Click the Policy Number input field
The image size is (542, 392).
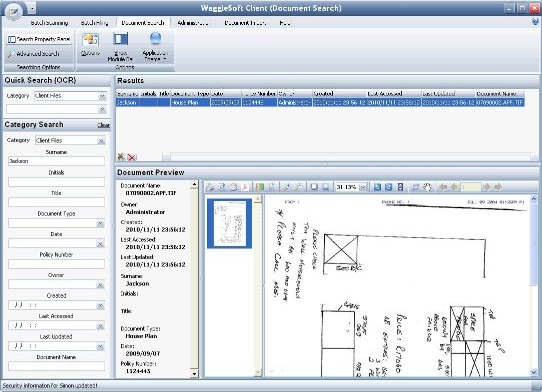tap(56, 264)
